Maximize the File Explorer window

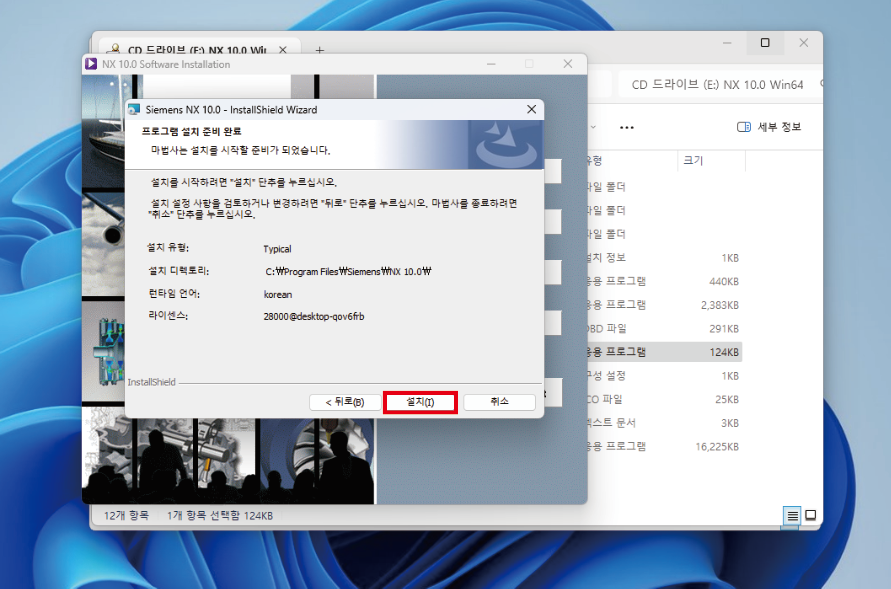765,43
